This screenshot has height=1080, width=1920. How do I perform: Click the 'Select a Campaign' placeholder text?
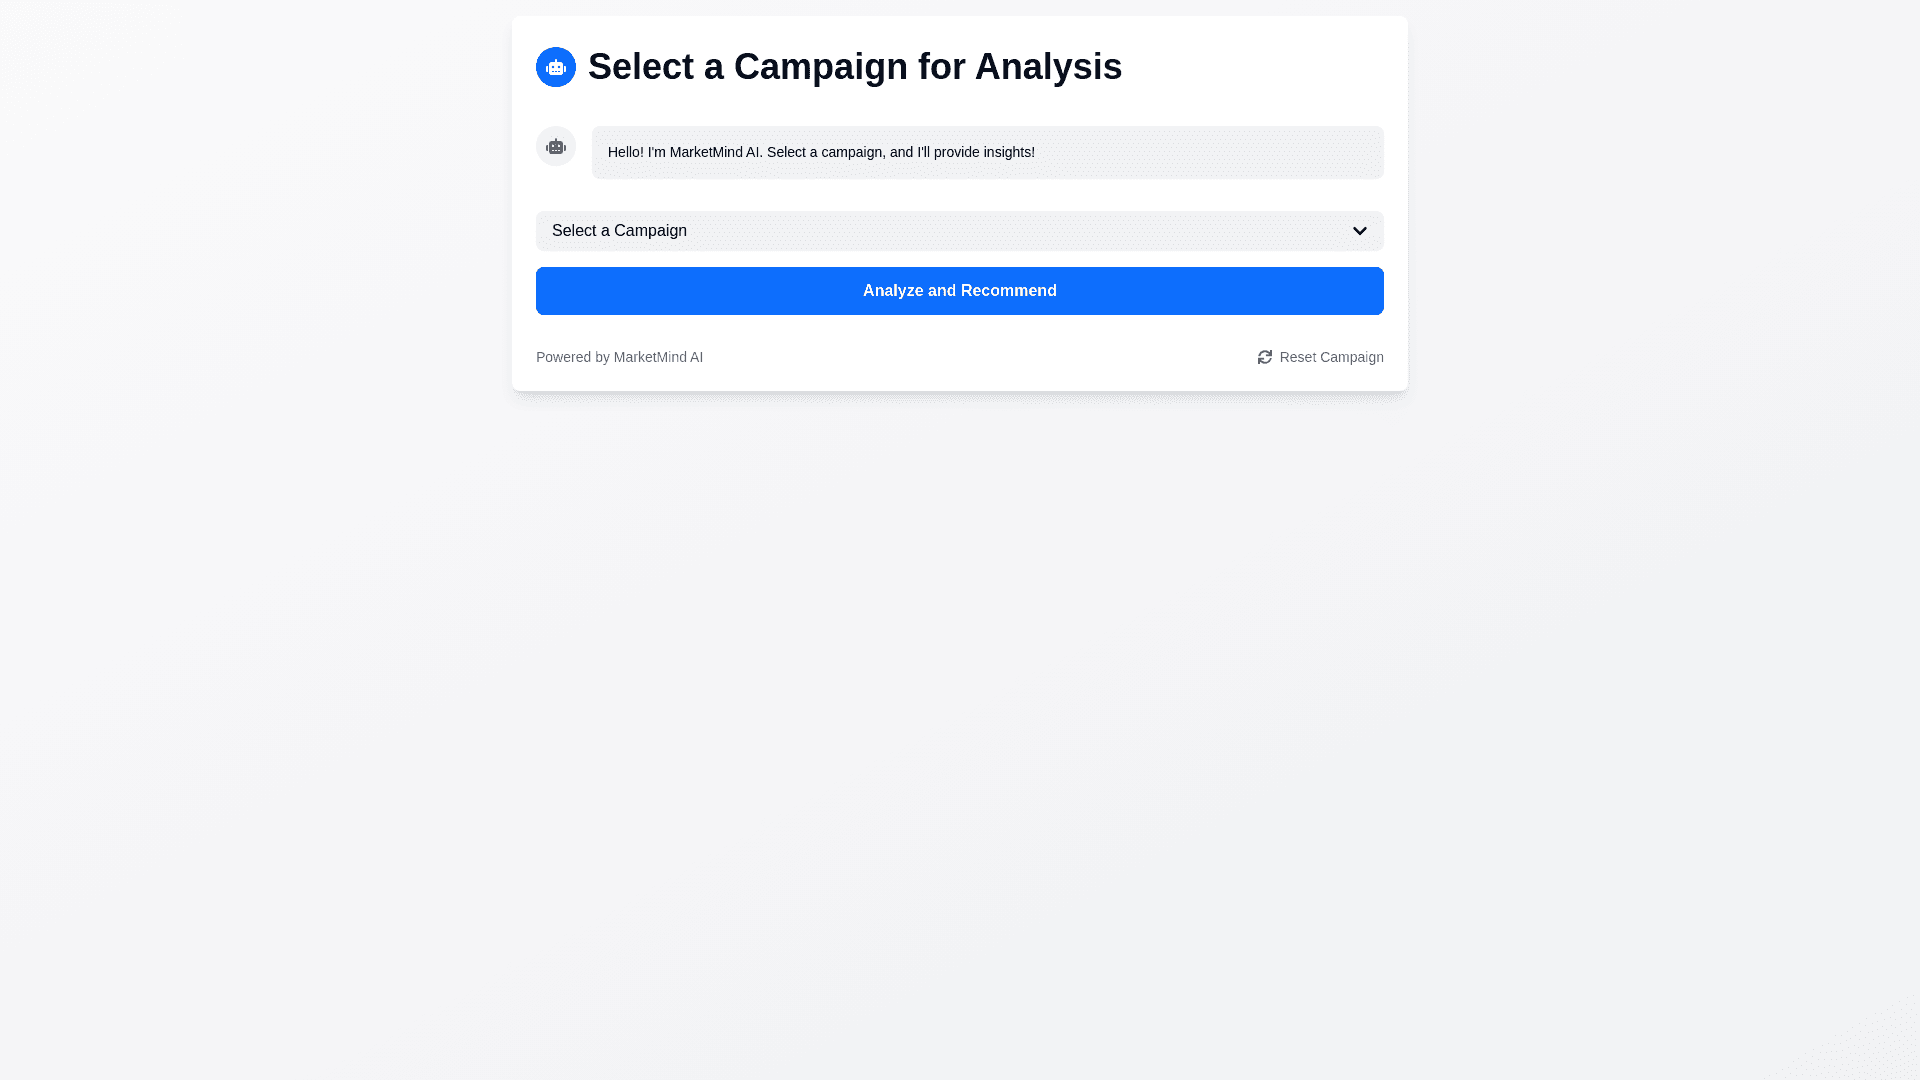(x=619, y=231)
